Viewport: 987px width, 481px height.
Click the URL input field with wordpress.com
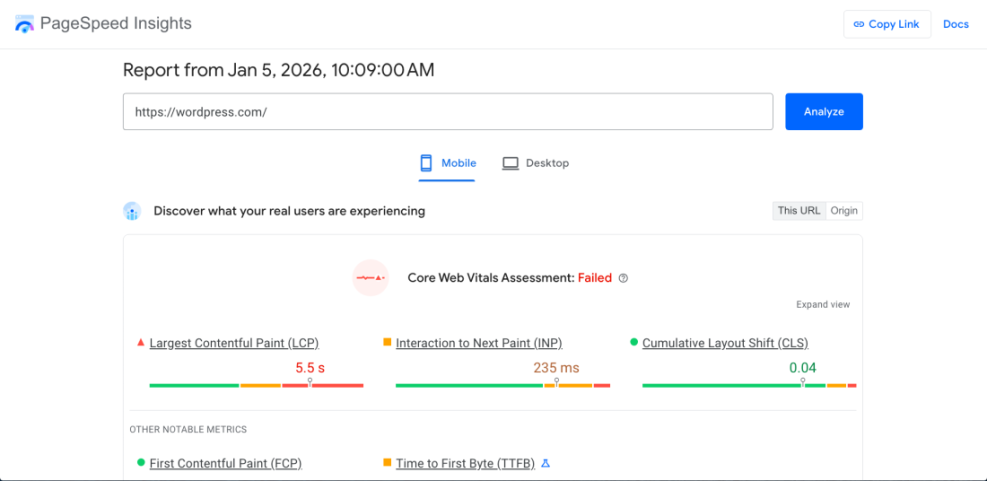(x=448, y=111)
